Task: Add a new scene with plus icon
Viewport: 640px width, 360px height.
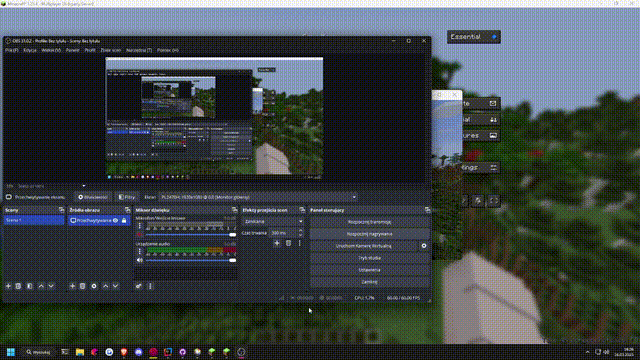Action: pyautogui.click(x=8, y=286)
